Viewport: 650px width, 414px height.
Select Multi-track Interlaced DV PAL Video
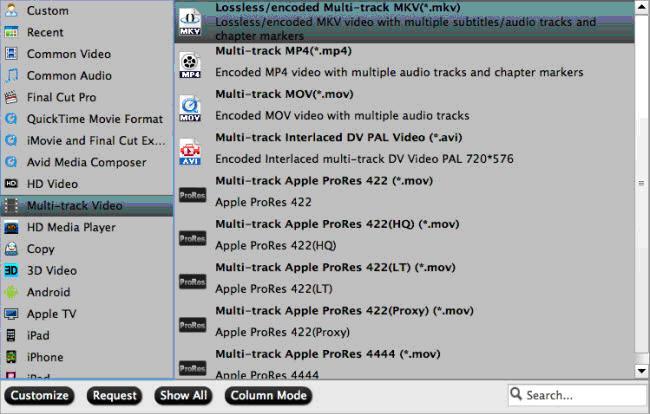404,151
